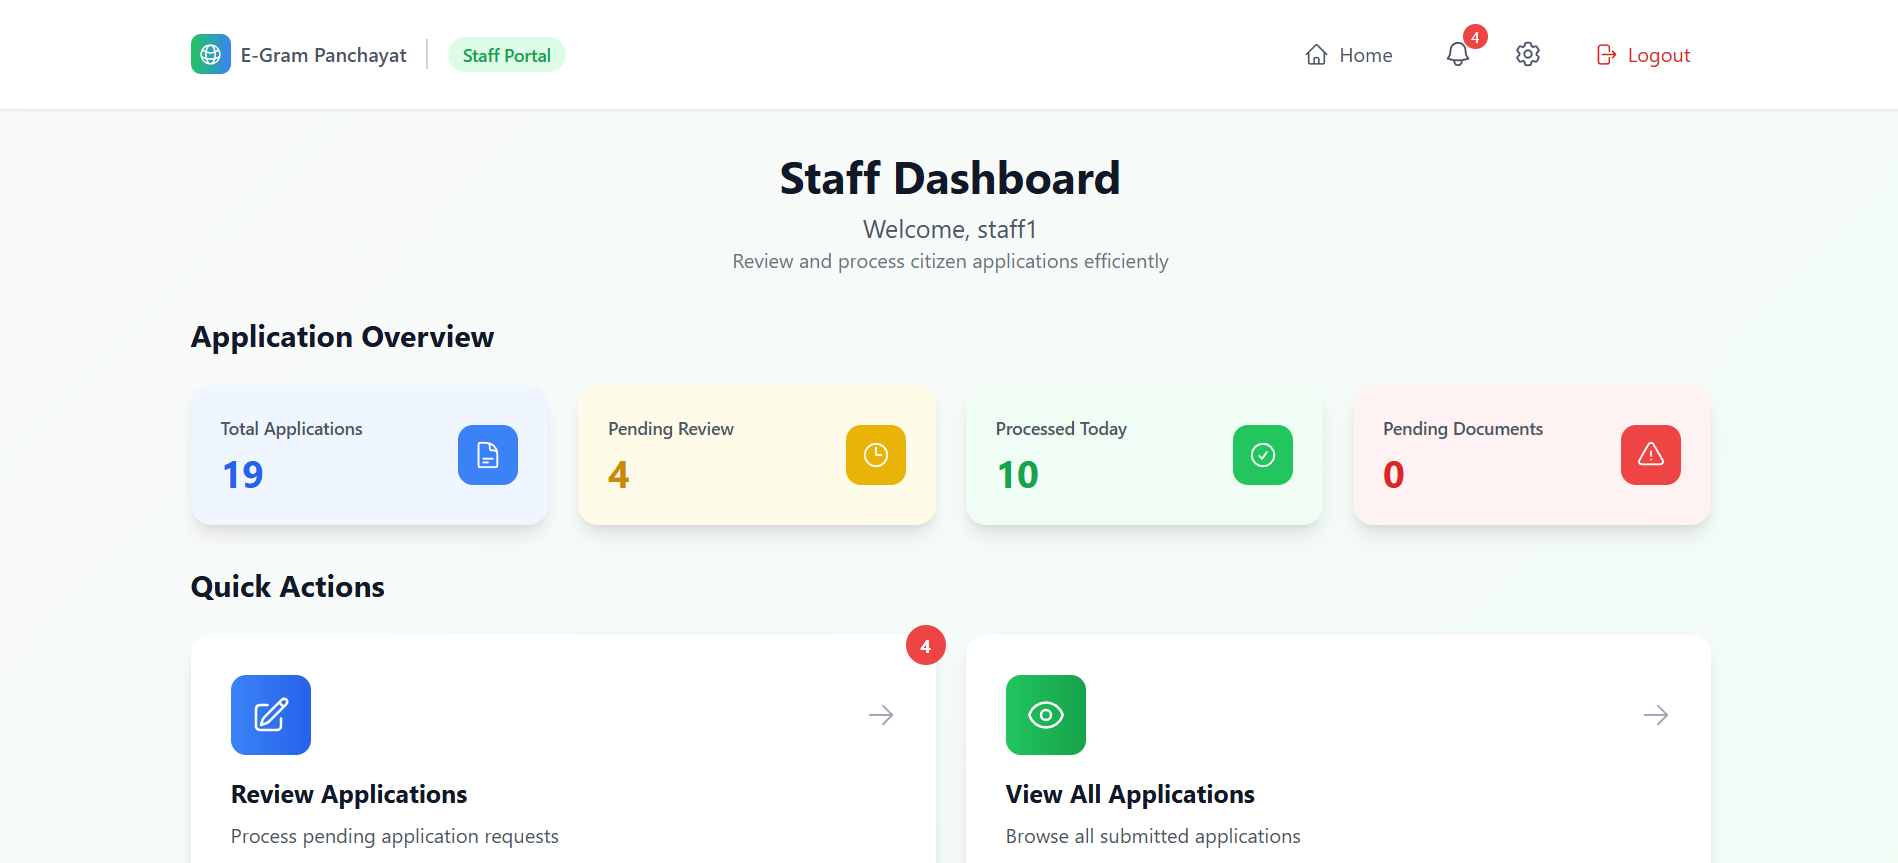Screen dimensions: 1898x863
Task: Click the red 4 badge on the bell
Action: pyautogui.click(x=1475, y=37)
